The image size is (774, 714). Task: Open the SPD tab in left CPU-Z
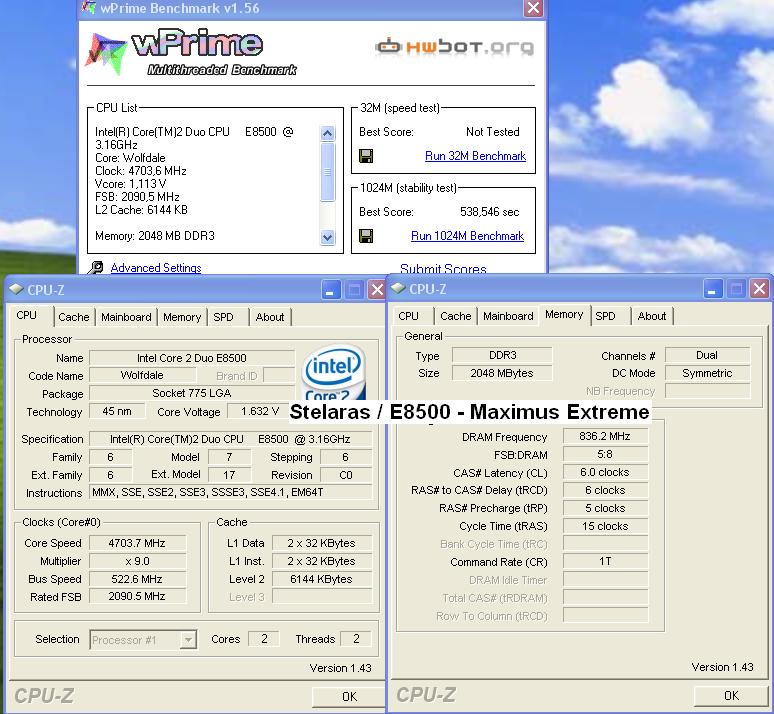coord(223,317)
